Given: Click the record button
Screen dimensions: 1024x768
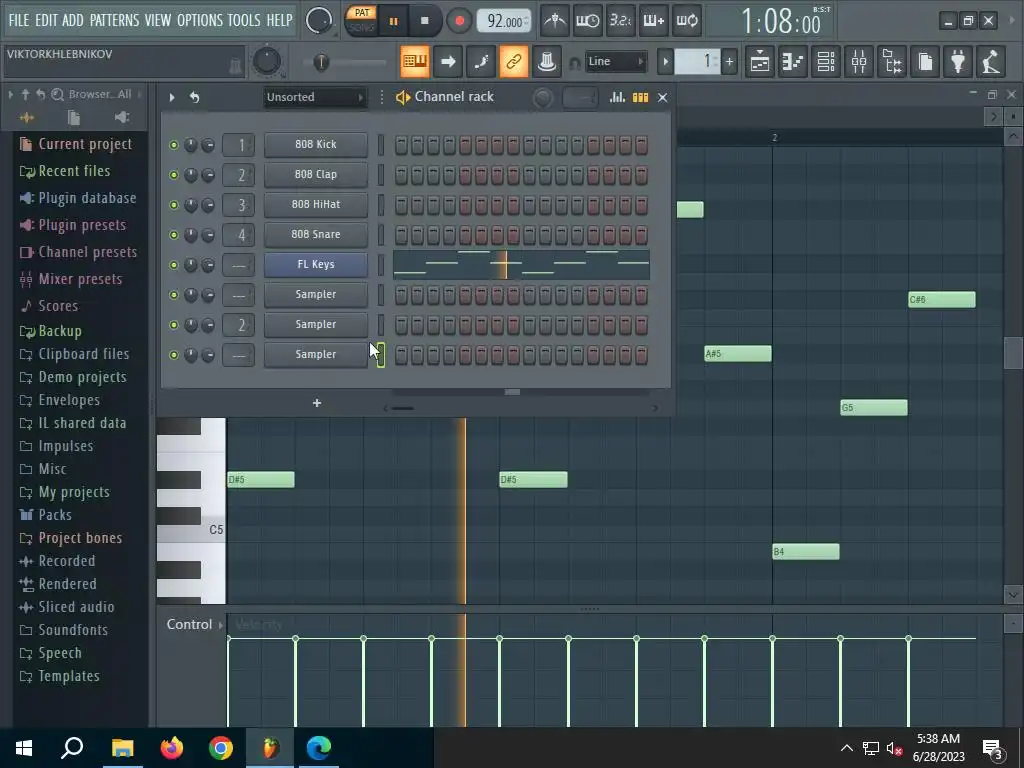Looking at the screenshot, I should click(x=460, y=21).
